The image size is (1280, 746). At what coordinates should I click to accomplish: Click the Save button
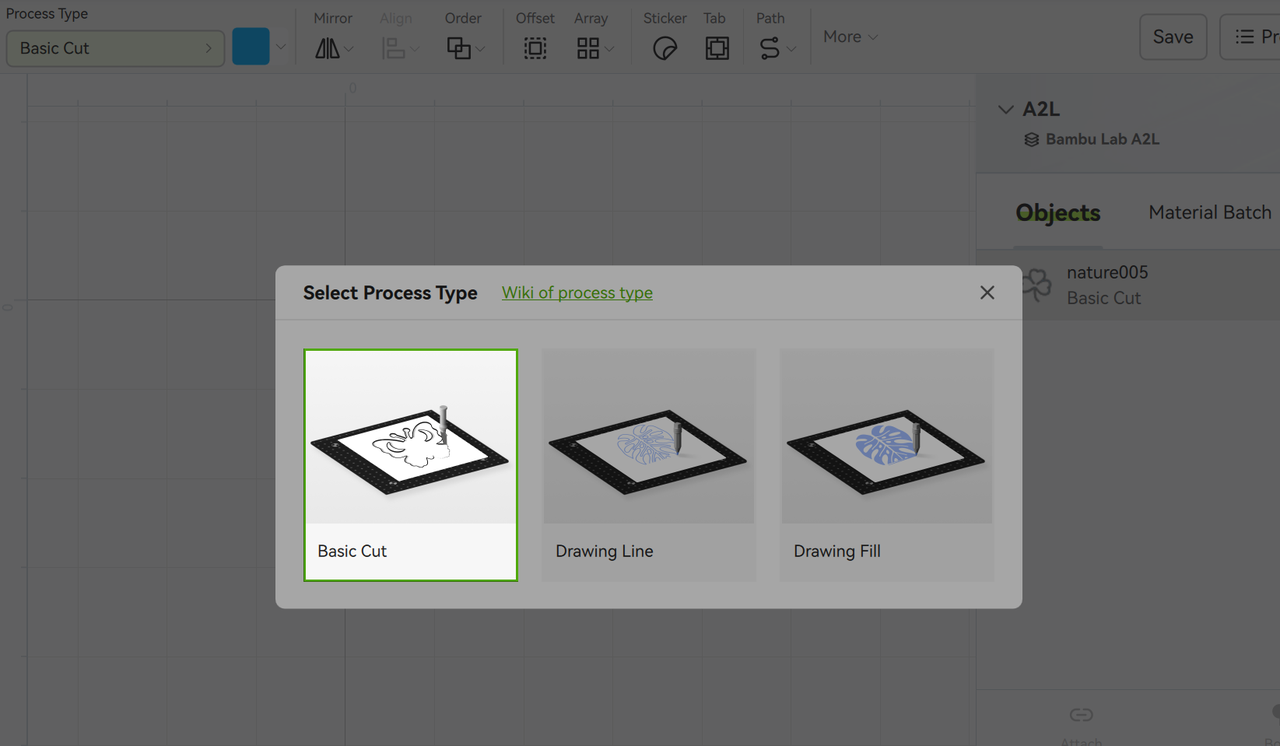pos(1173,37)
